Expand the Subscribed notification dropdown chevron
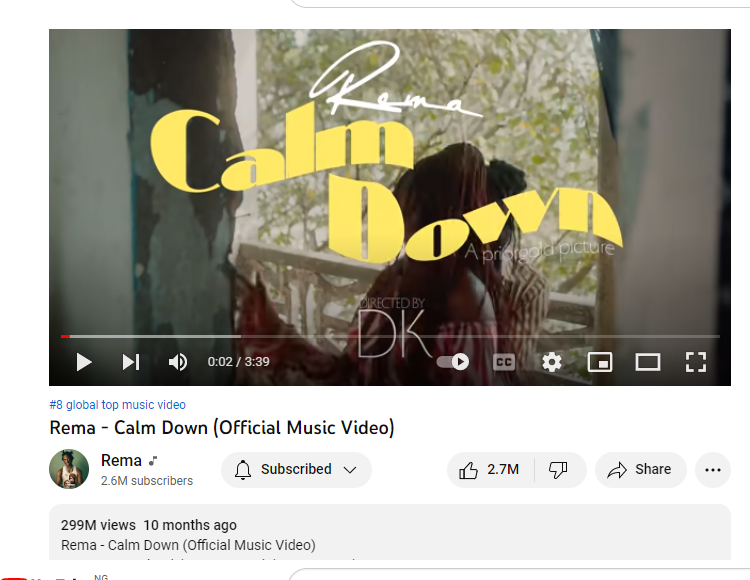The width and height of the screenshot is (750, 580). click(350, 470)
